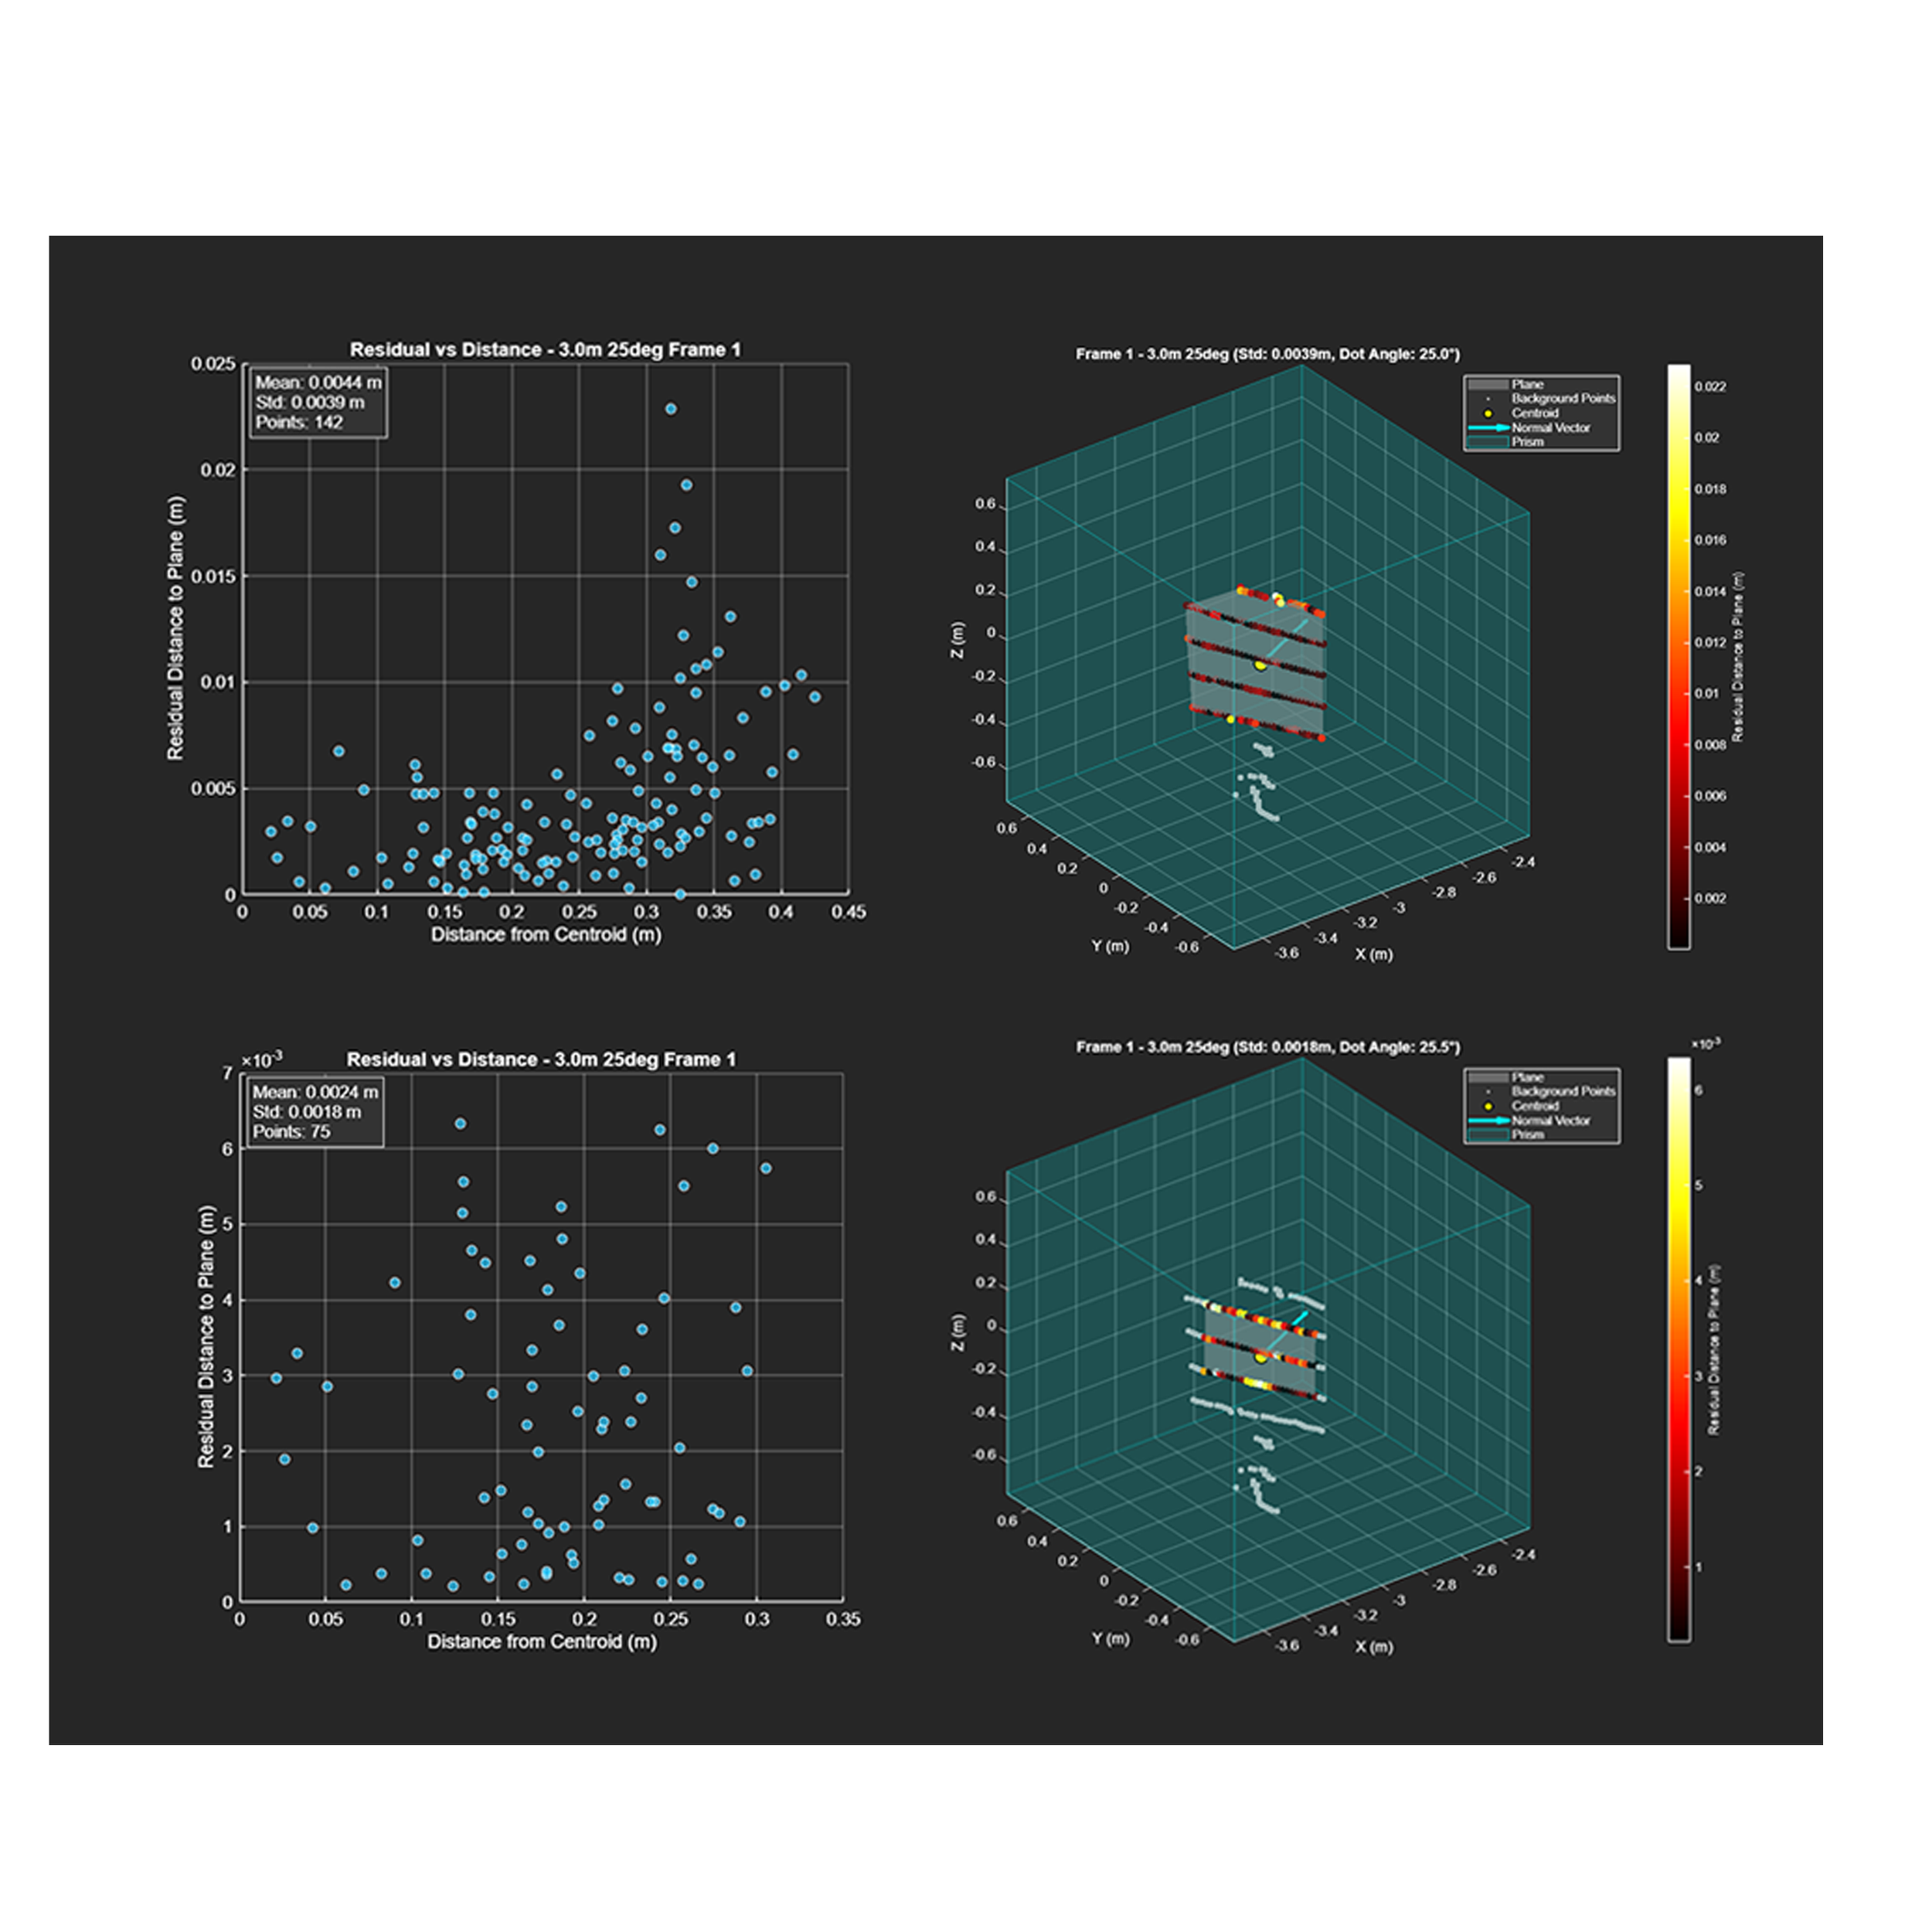Click top-left title 'Residual vs Distance' plot

545,350
